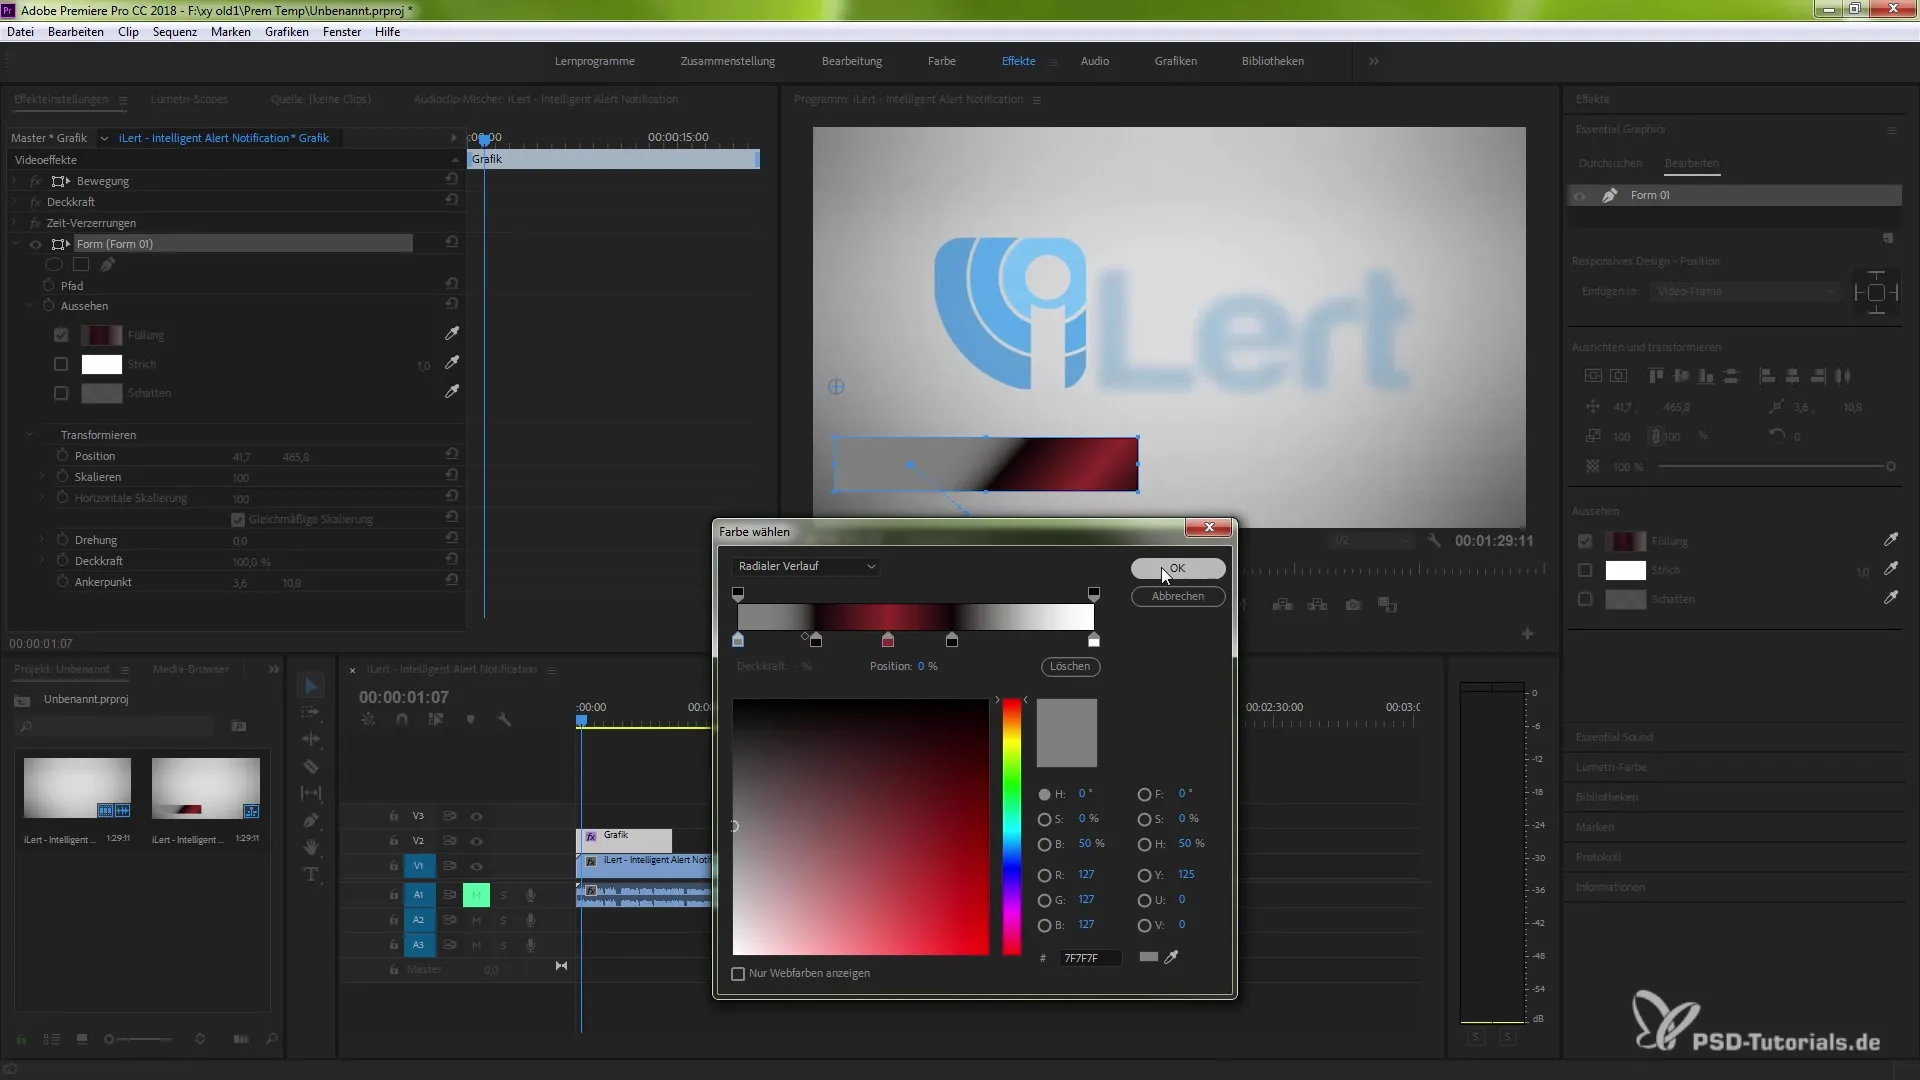Collapse the Aussehen section

tap(29, 306)
